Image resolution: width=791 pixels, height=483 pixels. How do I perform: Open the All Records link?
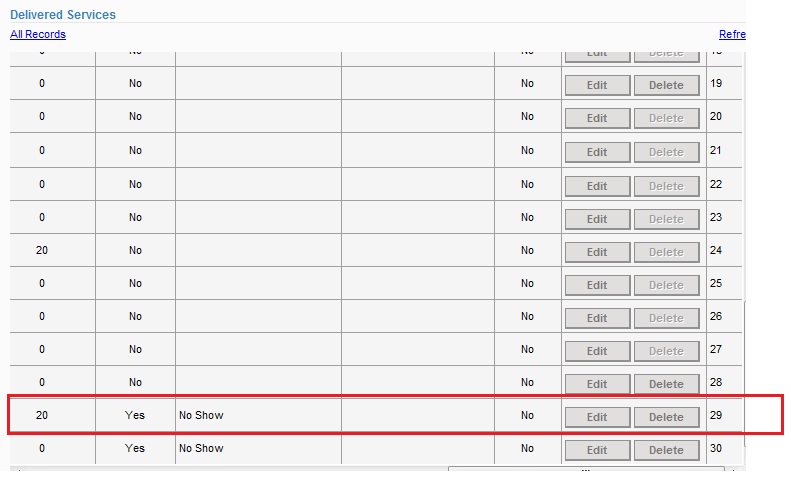pos(38,34)
